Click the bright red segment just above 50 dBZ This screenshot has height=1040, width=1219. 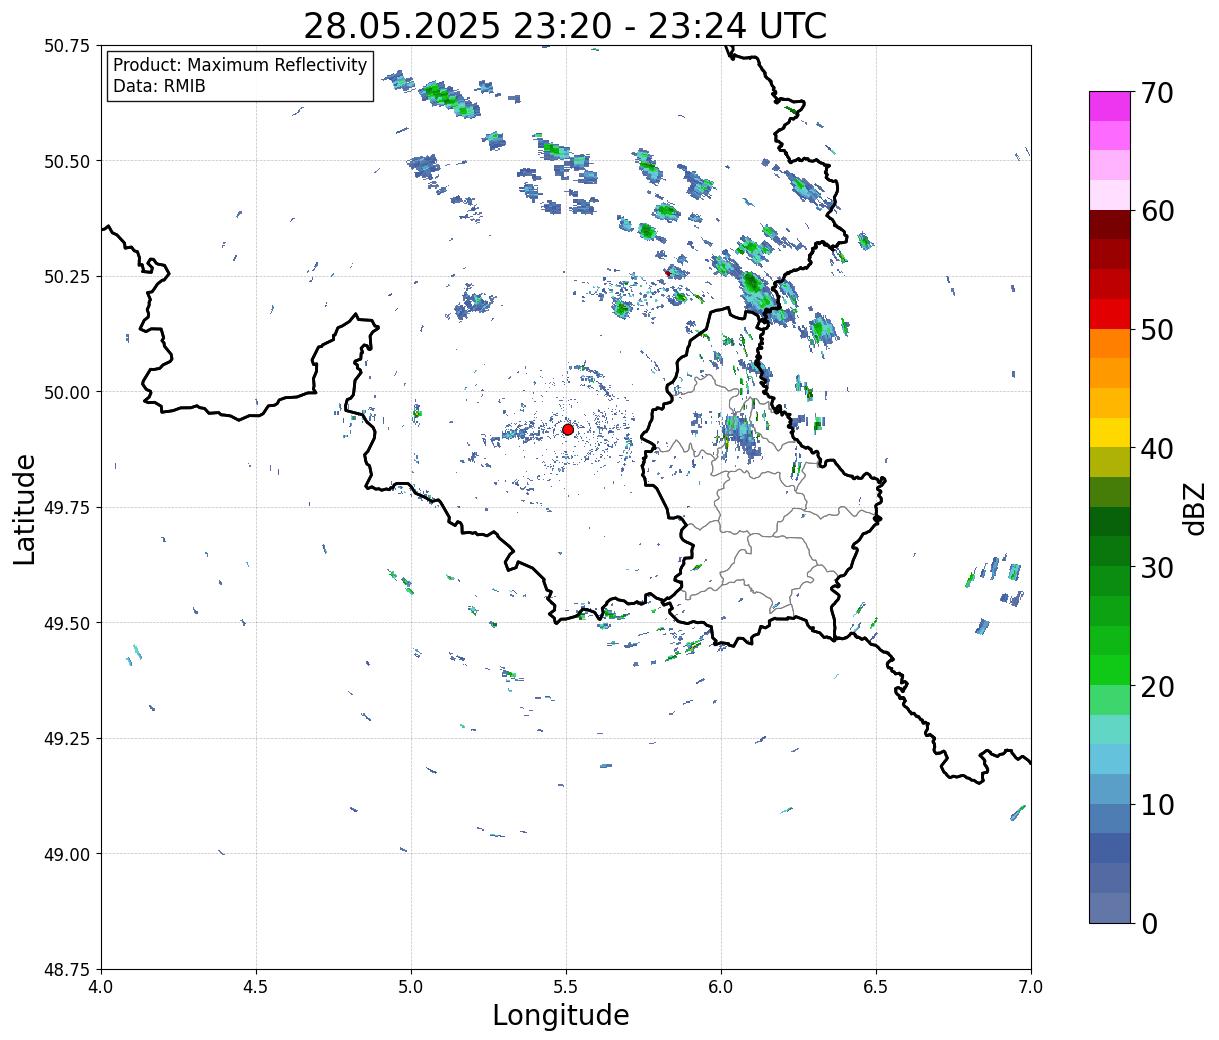(1110, 314)
